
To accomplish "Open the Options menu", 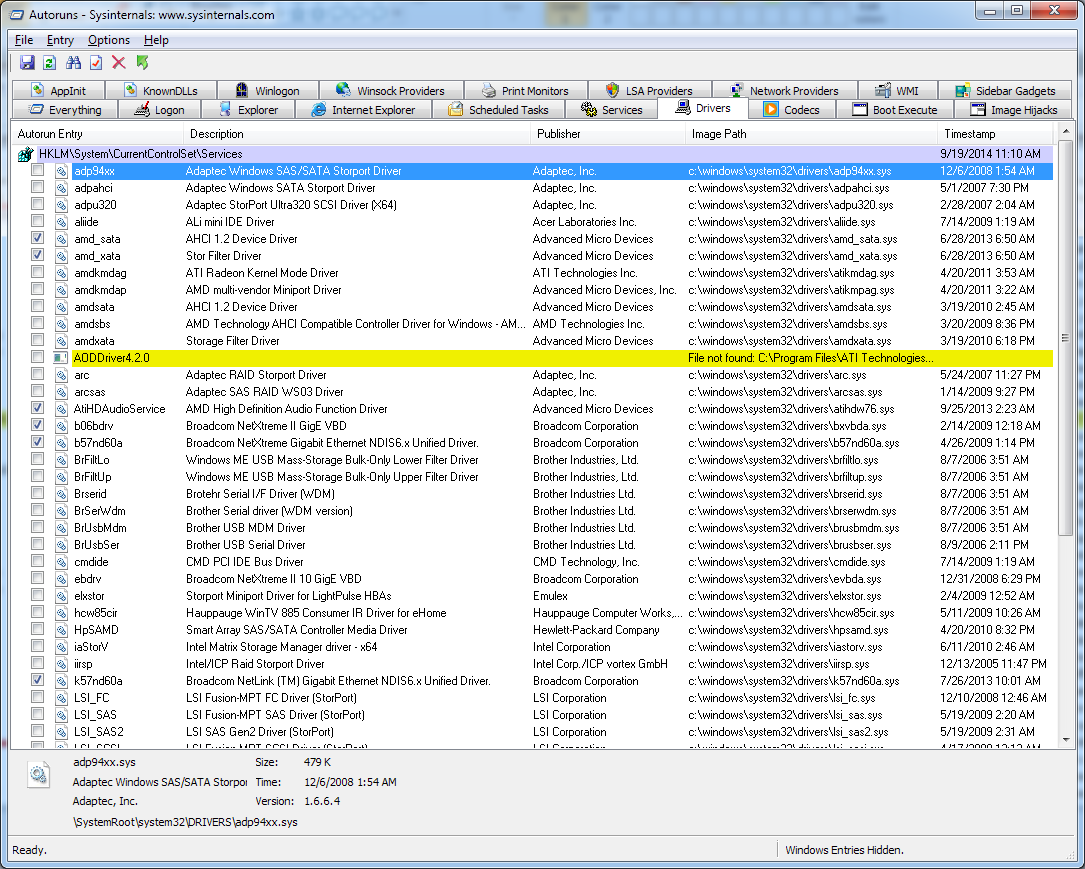I will [109, 40].
